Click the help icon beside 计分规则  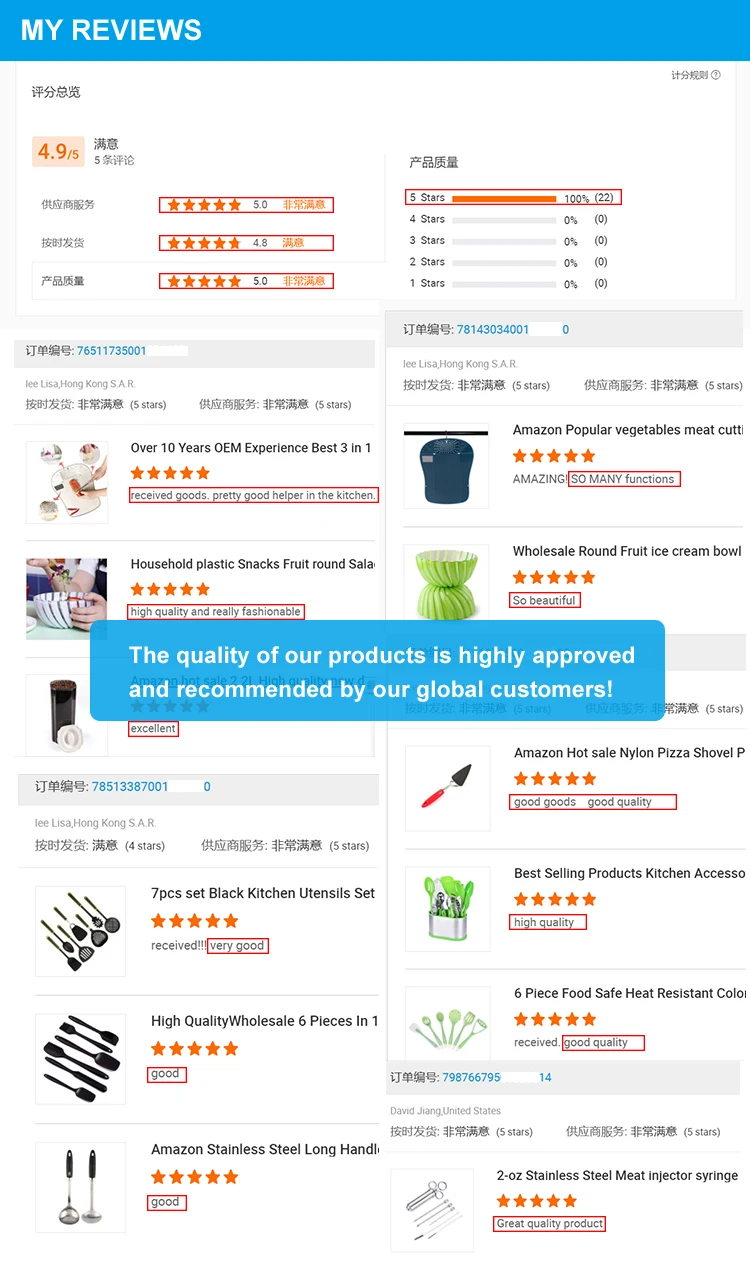click(x=715, y=75)
